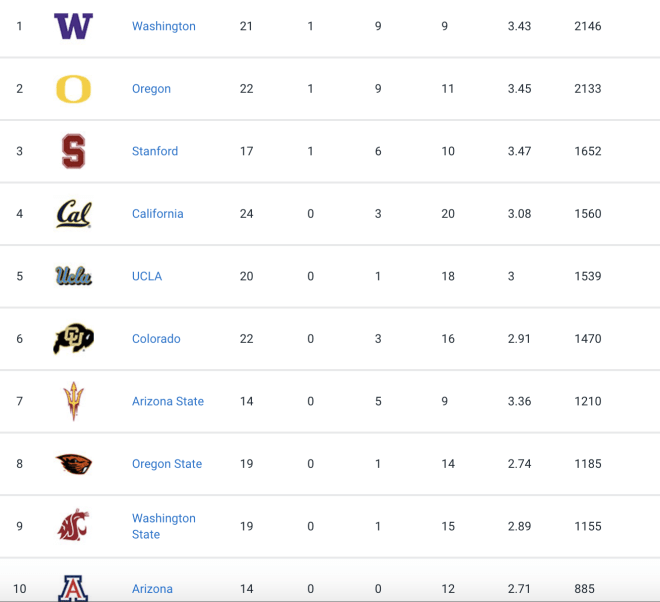This screenshot has height=602, width=660.
Task: Click the Oregon State beaver logo
Action: [74, 463]
